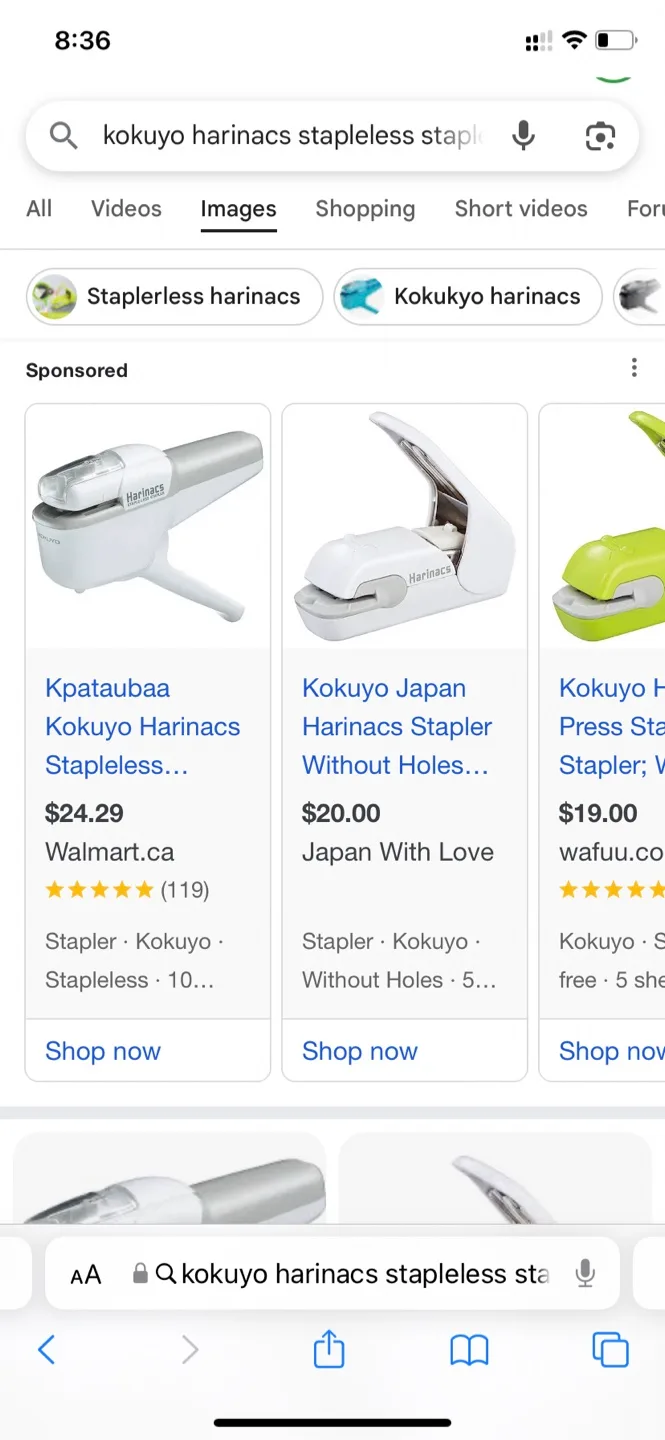Tap Shop now under the Walmart.ca listing
This screenshot has width=665, height=1440.
[x=102, y=1051]
